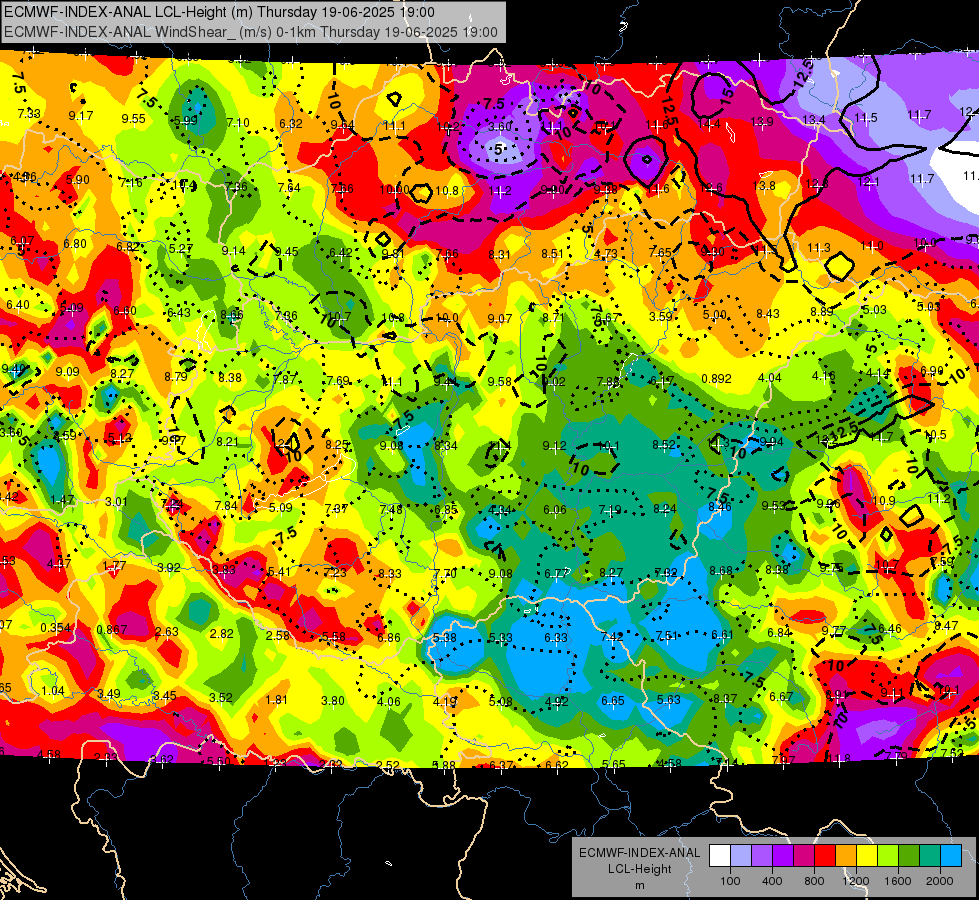Screen dimensions: 979x900
Task: Click the unit label m in the legend
Action: pyautogui.click(x=639, y=885)
